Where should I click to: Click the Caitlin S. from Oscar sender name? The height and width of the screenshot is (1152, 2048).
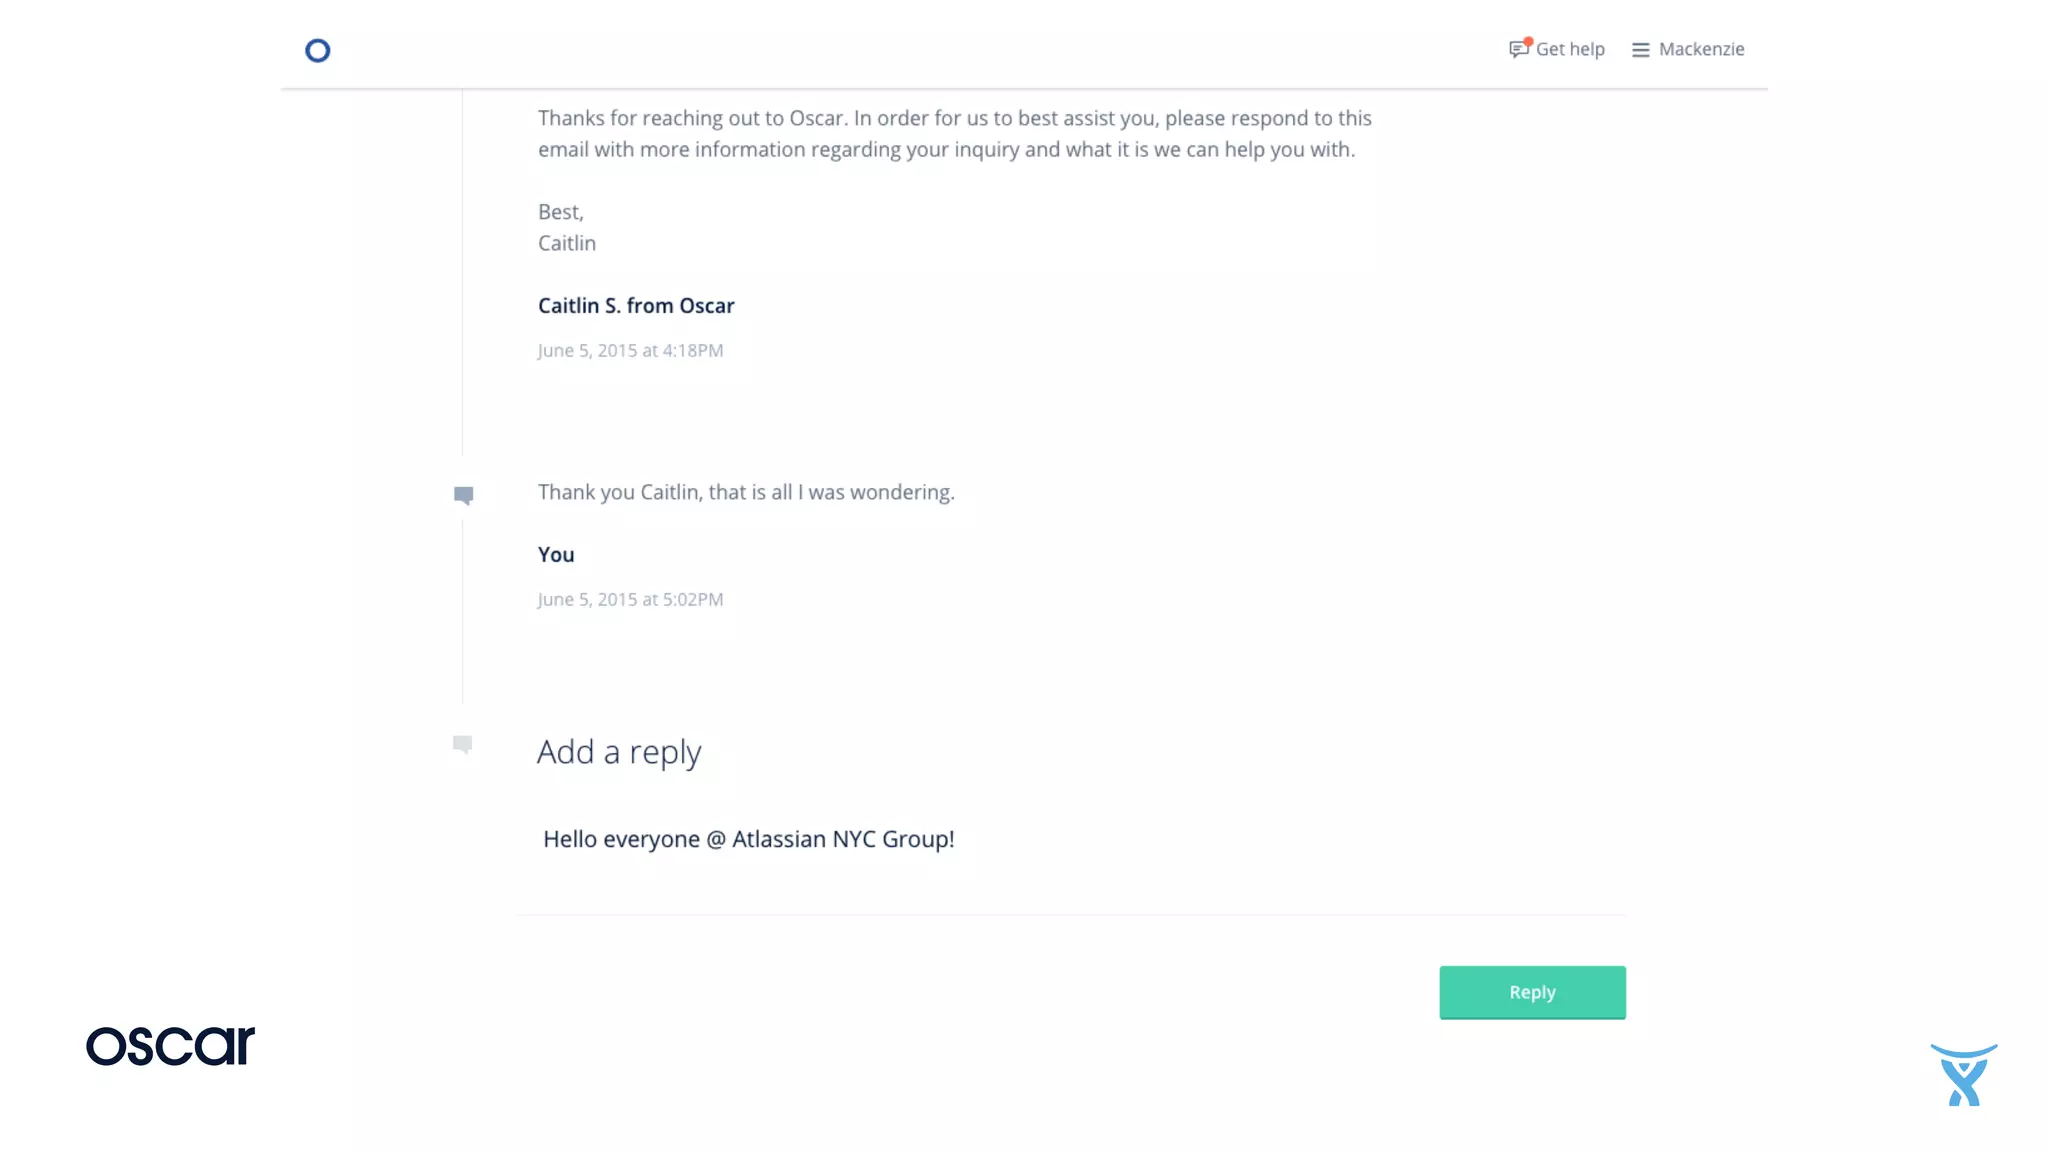pos(636,306)
